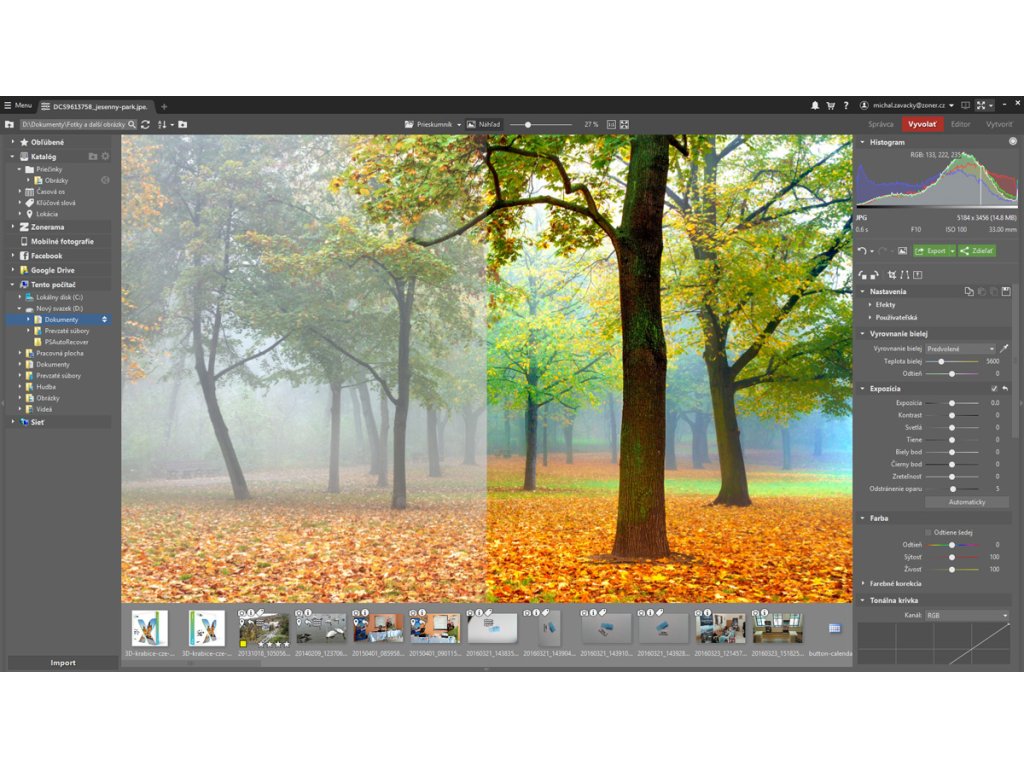
Task: Click the white balance eyedropper icon
Action: 1004,348
